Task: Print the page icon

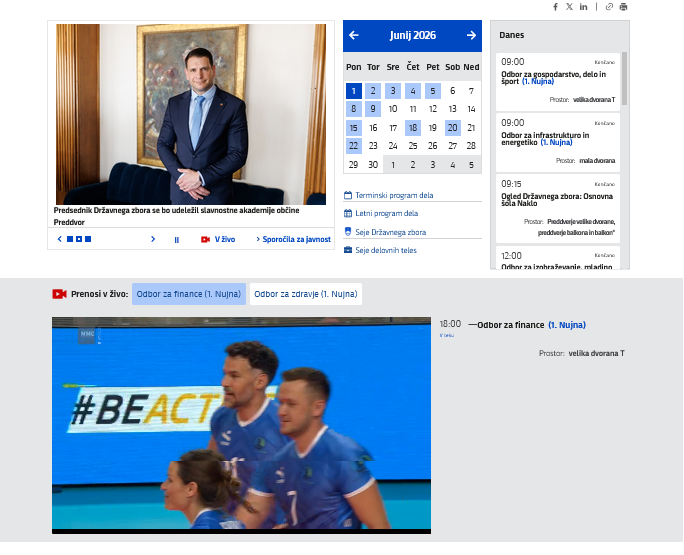Action: point(623,7)
